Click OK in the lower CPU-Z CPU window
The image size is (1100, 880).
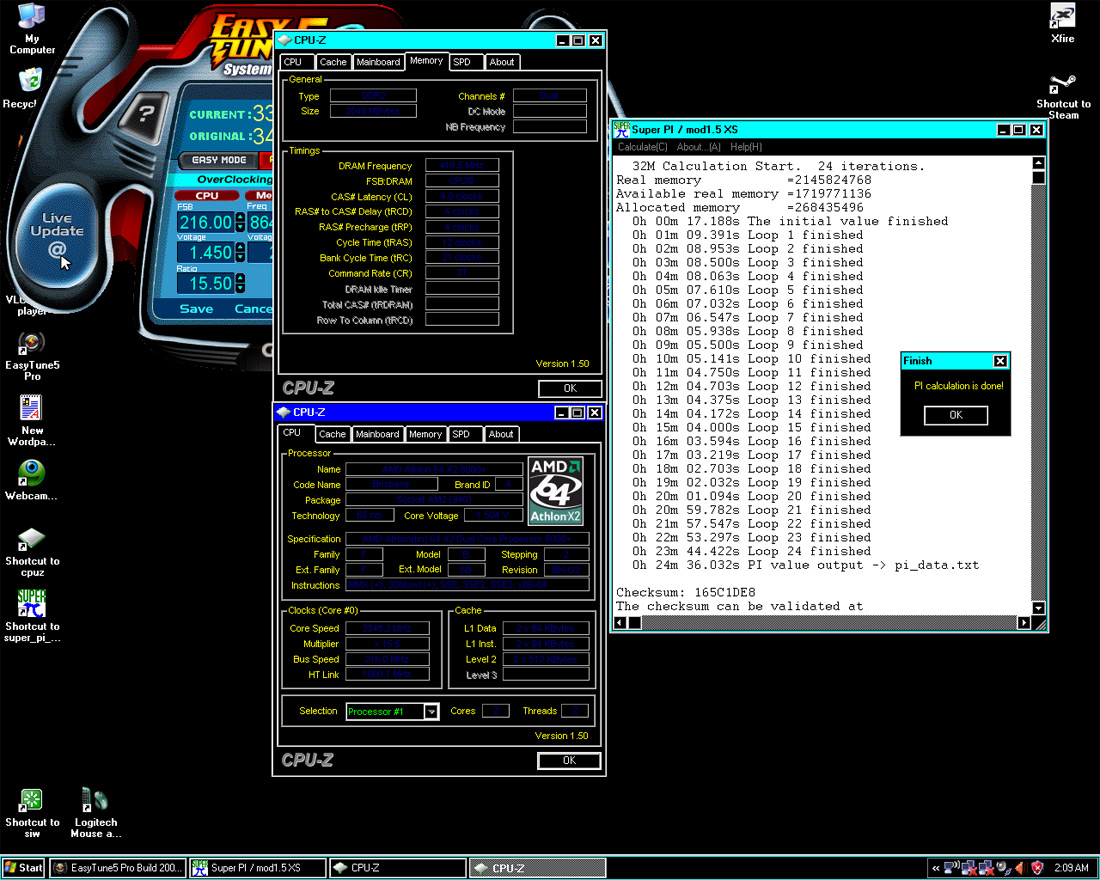pos(569,760)
